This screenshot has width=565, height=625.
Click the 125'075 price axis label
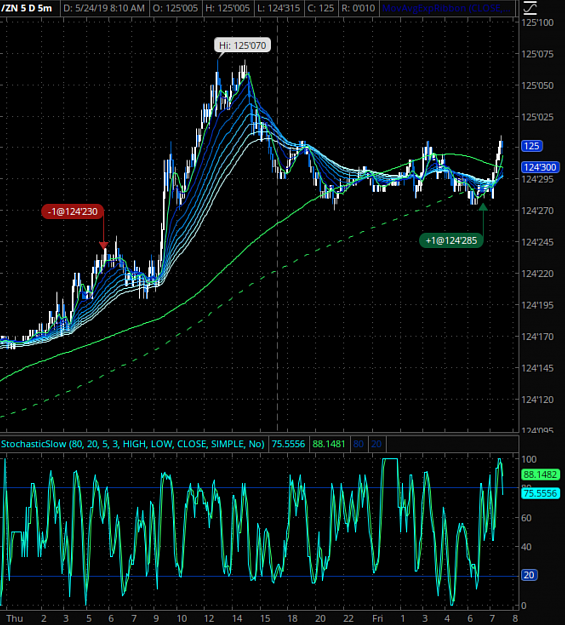click(x=538, y=54)
